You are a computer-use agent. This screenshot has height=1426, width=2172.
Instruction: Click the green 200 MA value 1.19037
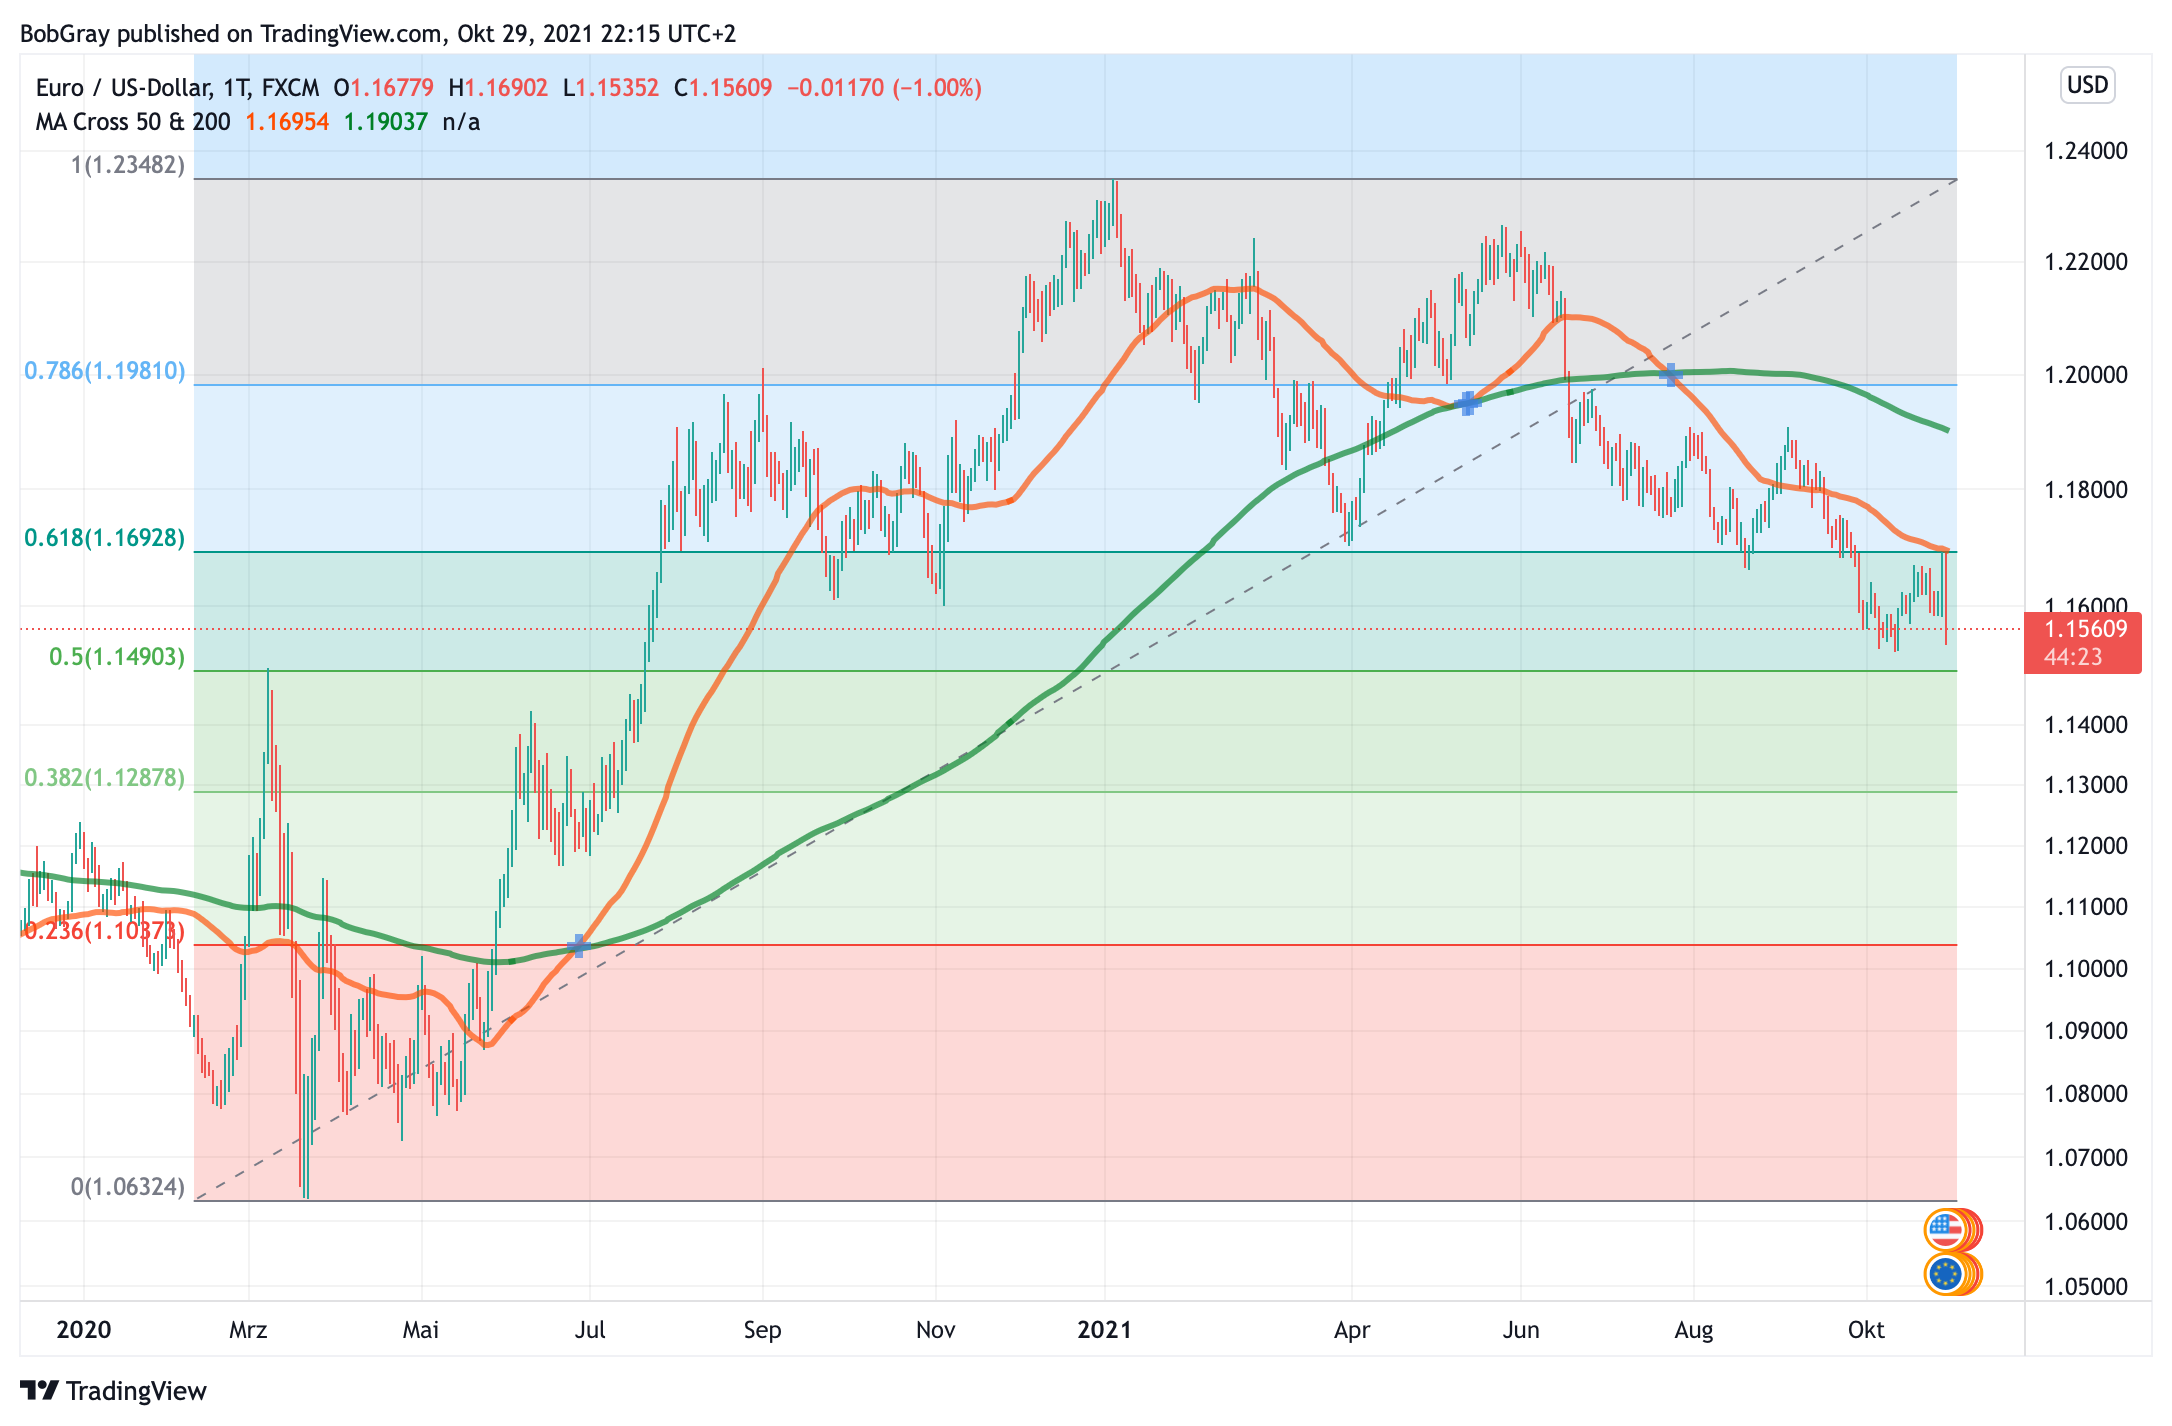pos(385,122)
